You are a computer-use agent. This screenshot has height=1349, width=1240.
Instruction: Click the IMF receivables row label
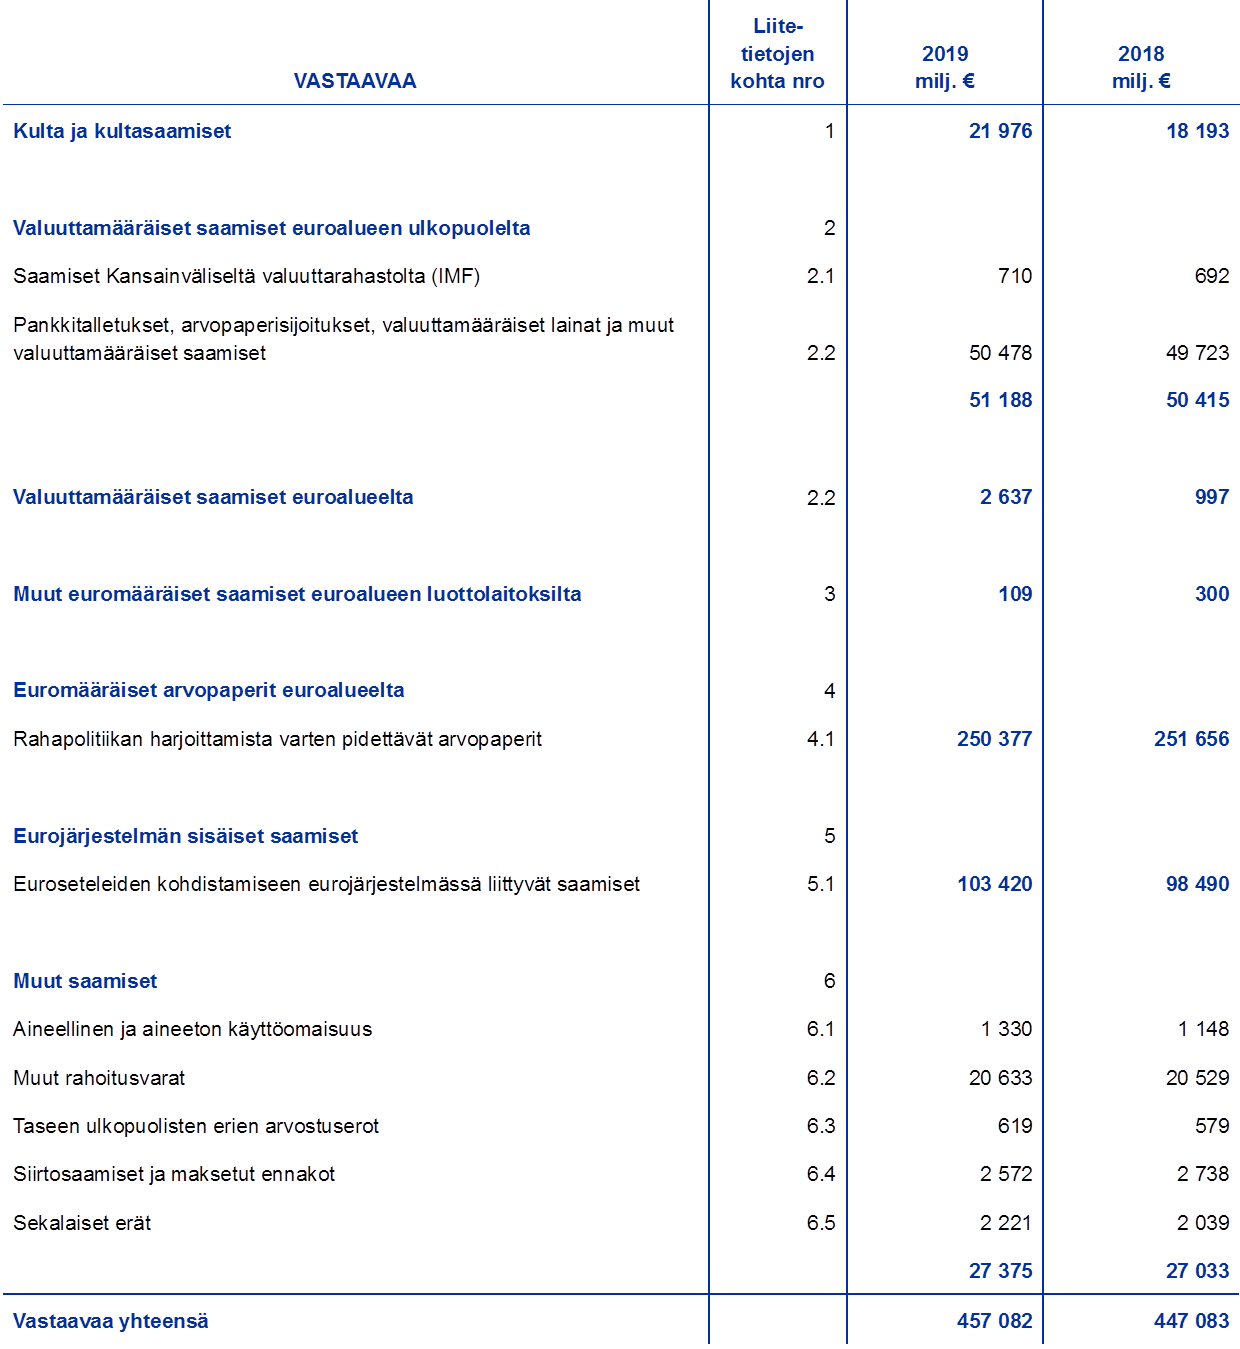(x=246, y=276)
